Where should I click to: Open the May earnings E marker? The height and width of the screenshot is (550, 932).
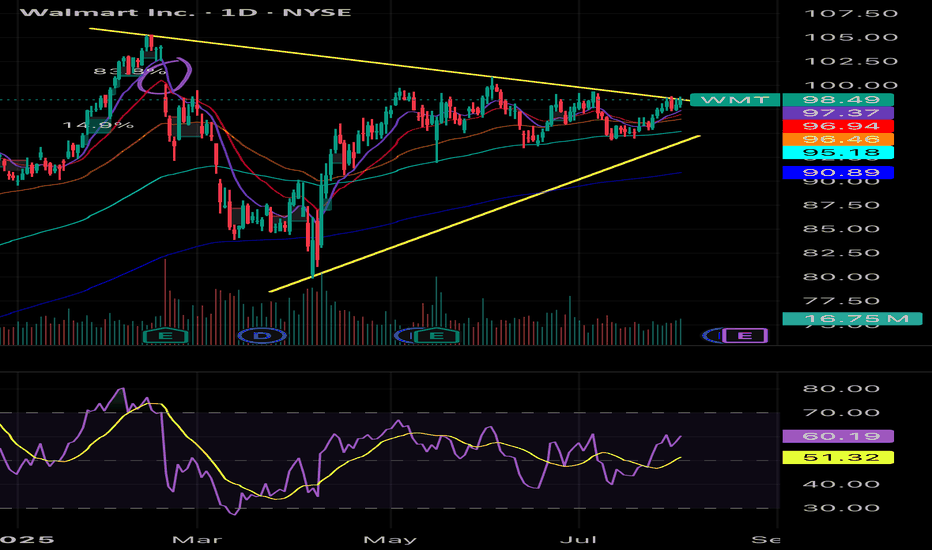(x=436, y=336)
